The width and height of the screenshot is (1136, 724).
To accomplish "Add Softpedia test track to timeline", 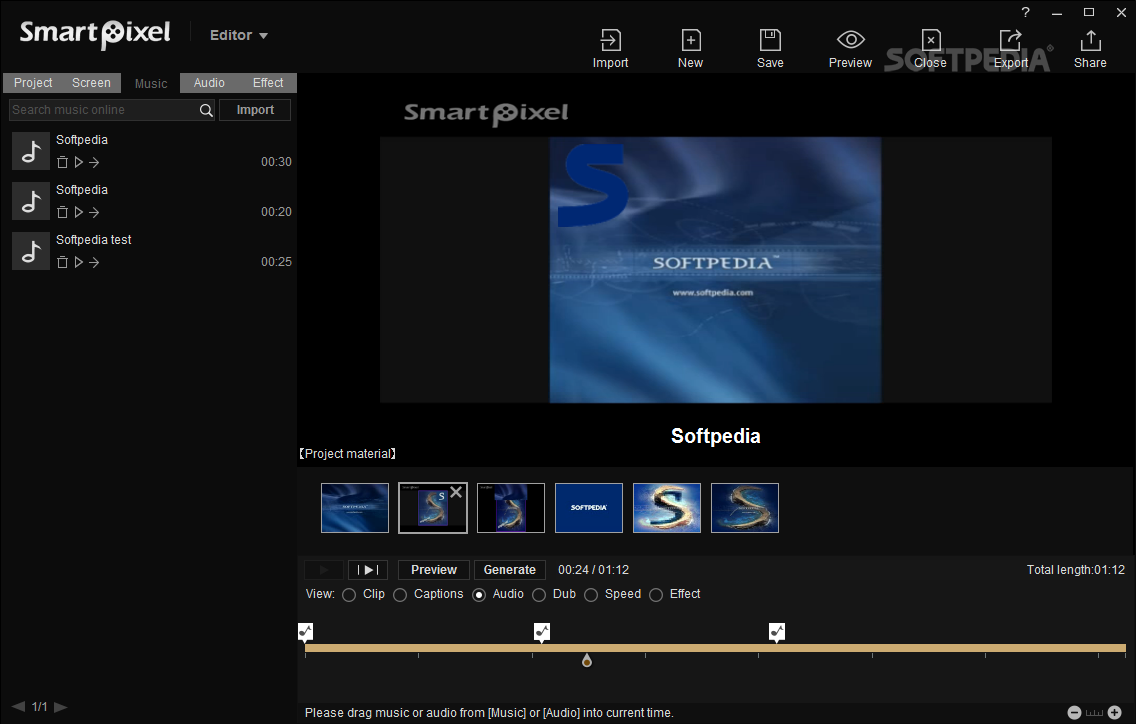I will click(94, 262).
